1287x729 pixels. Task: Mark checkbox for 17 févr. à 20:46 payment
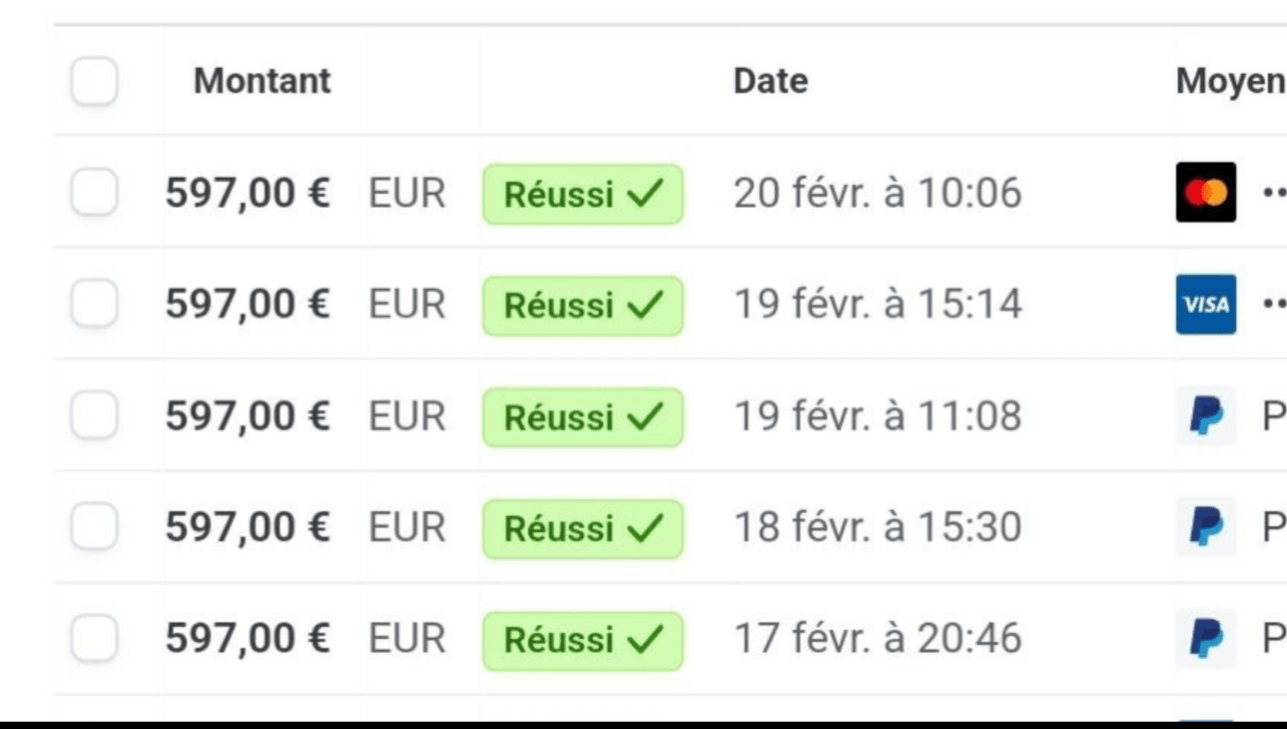(x=94, y=639)
